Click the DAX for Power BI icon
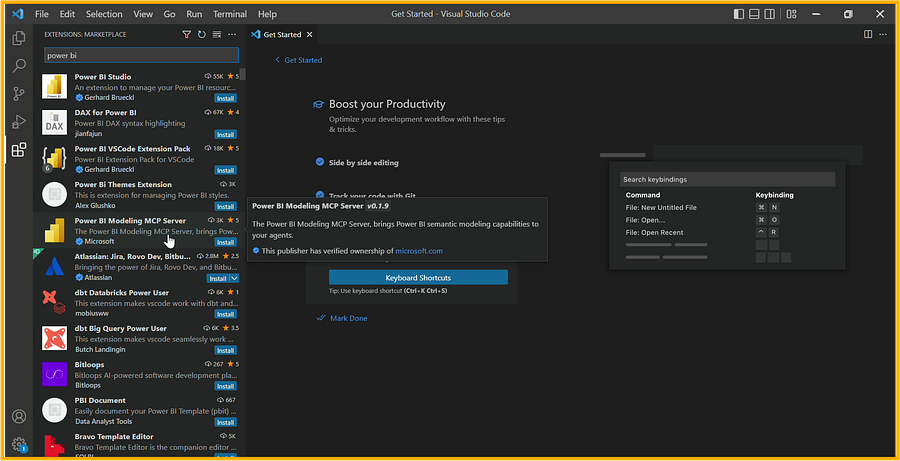The image size is (900, 461). [55, 122]
